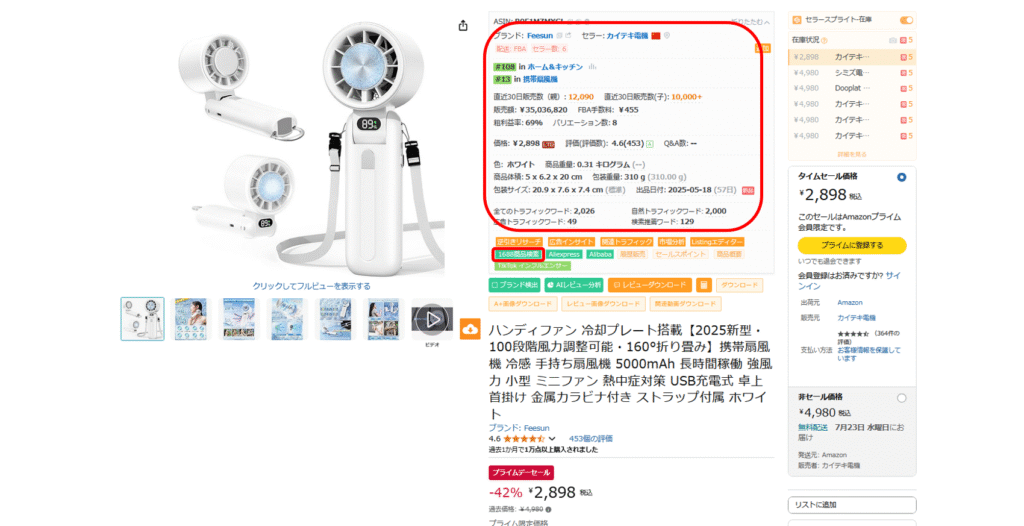Viewport: 1024px width, 526px height.
Task: Click the orange cloud download icon
Action: (x=470, y=330)
